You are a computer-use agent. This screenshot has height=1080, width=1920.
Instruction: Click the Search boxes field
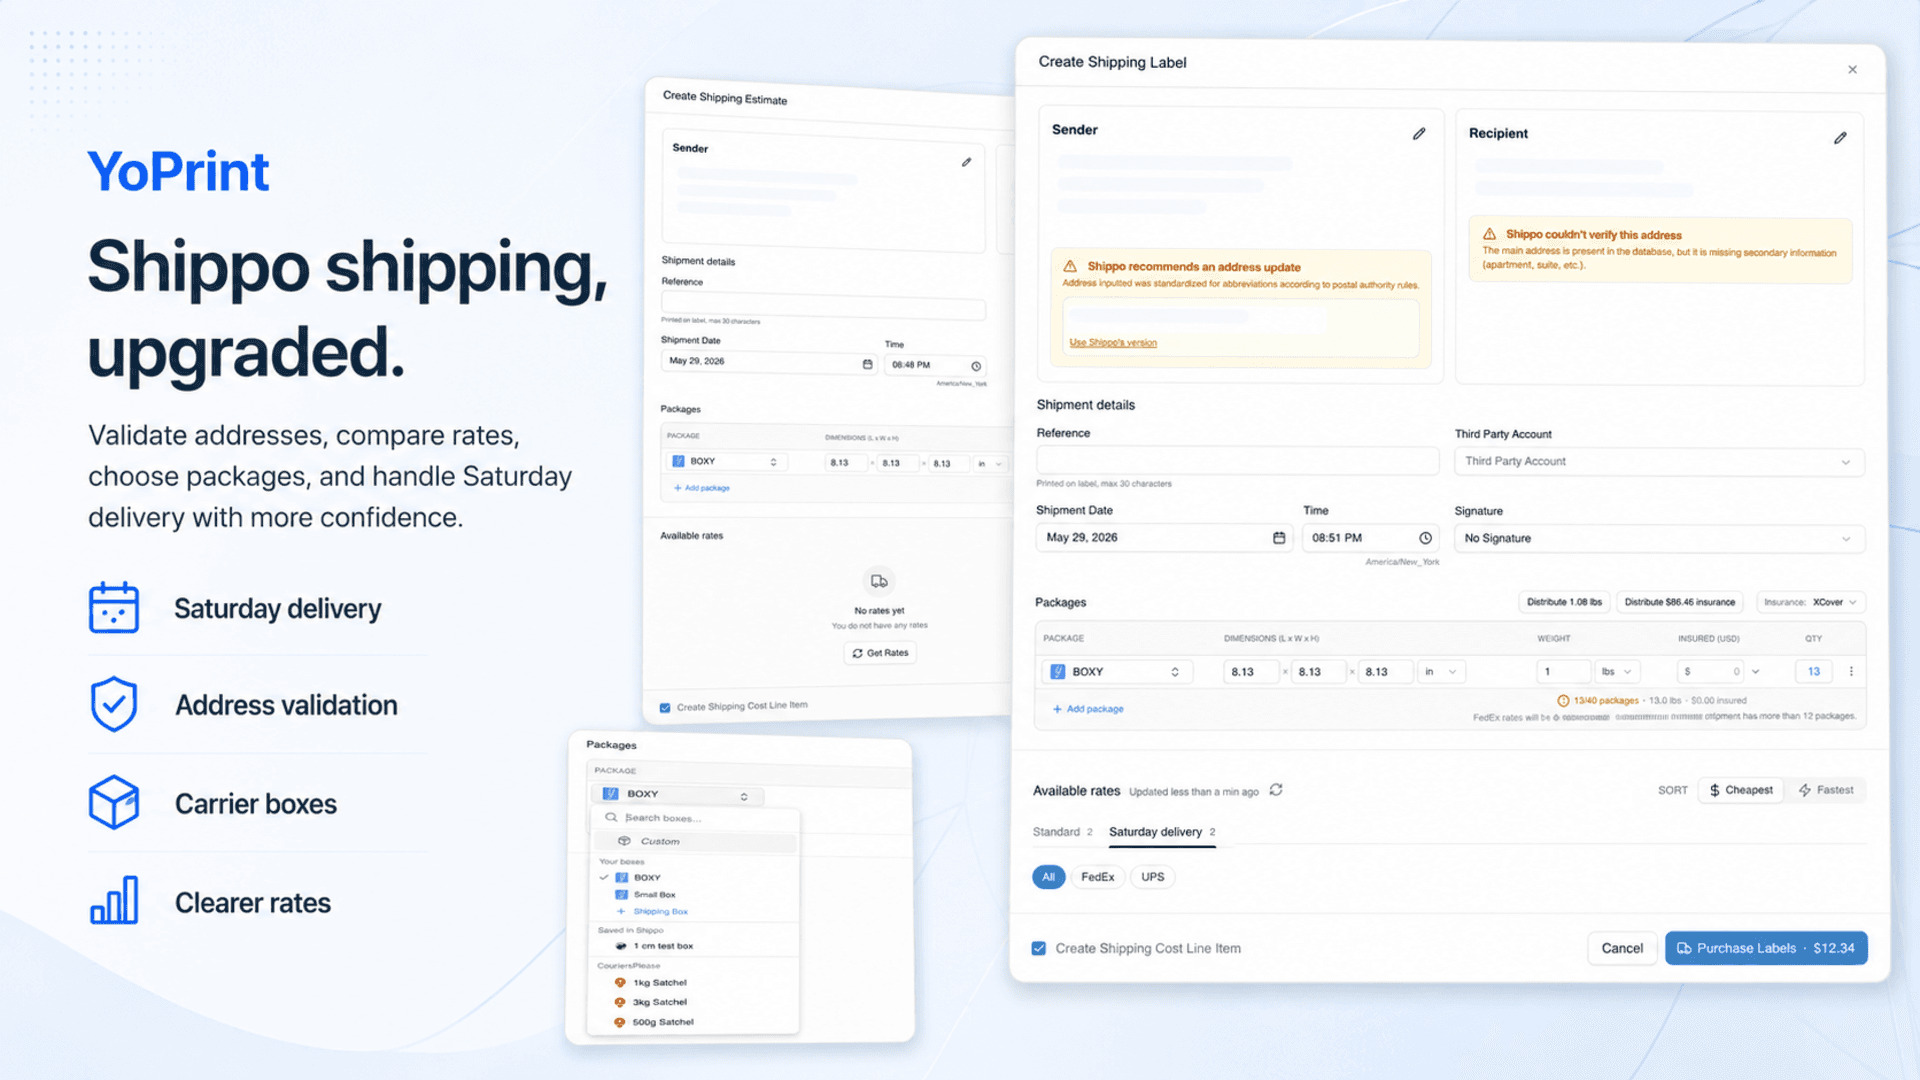697,818
